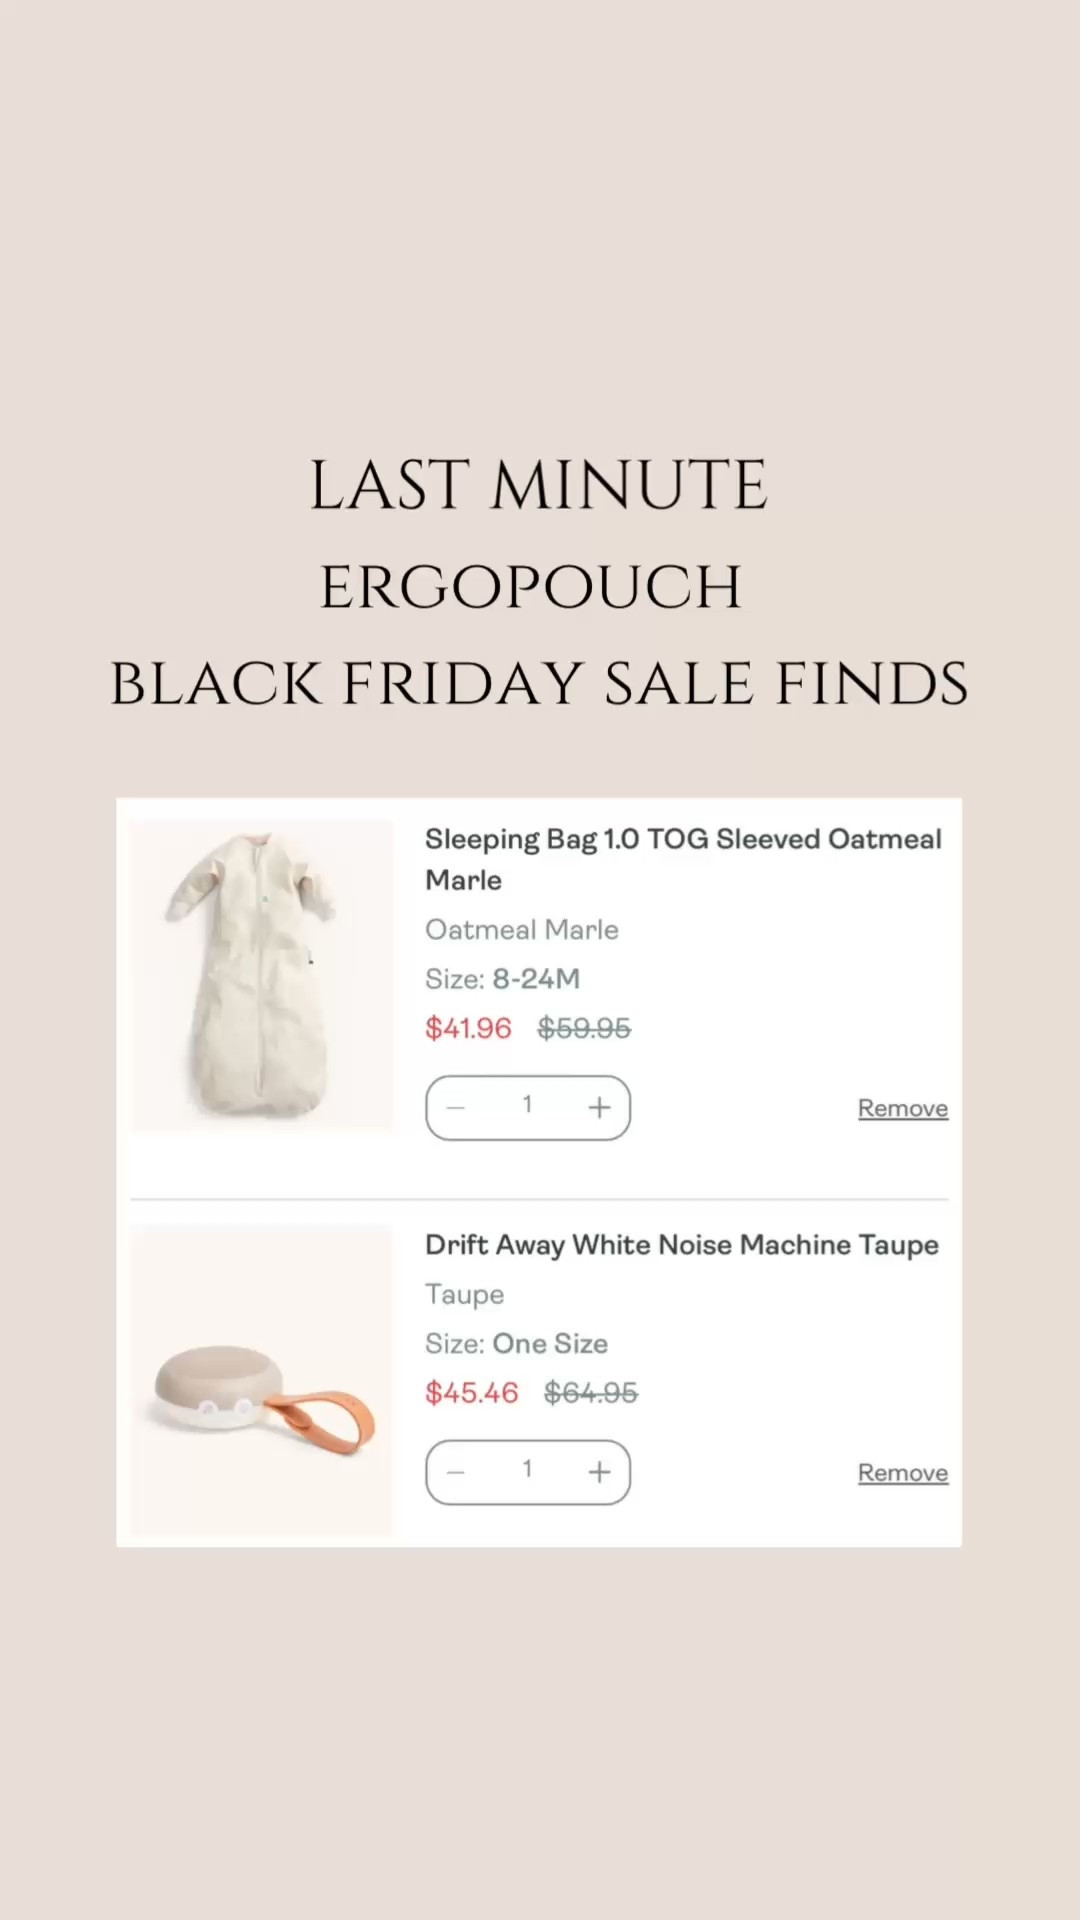Click the crossed-out $59.95 original price
Viewport: 1080px width, 1920px height.
(584, 1028)
